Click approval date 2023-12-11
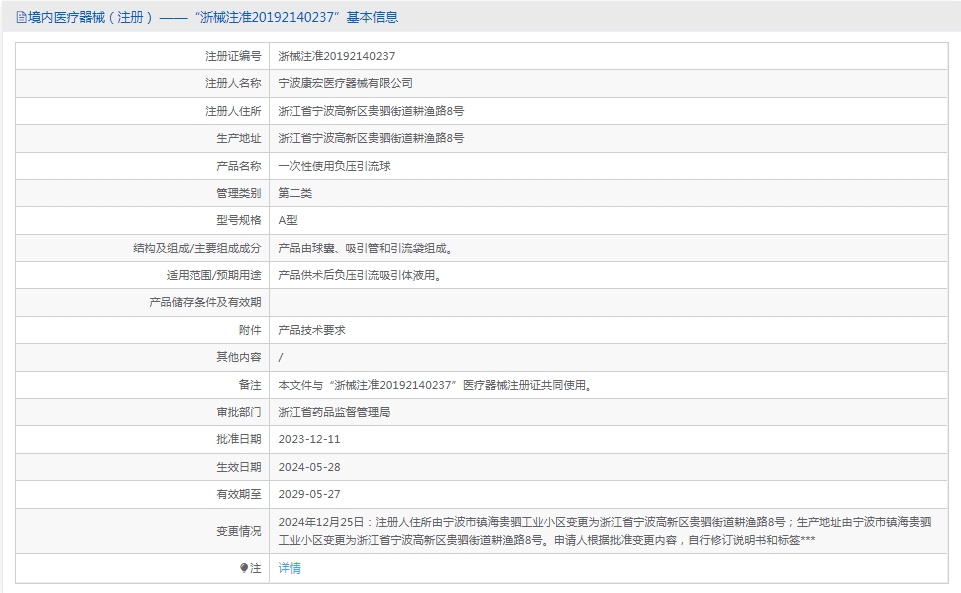 pyautogui.click(x=309, y=439)
